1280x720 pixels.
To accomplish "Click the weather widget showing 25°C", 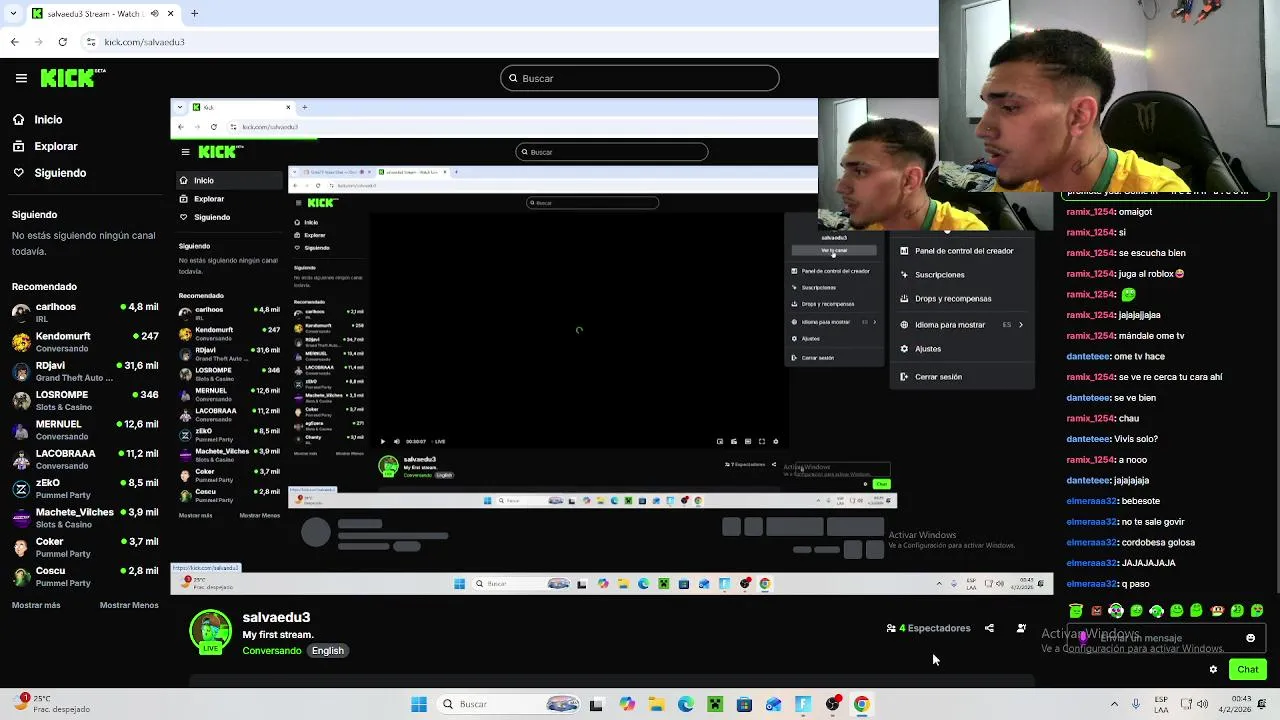I will 50,703.
